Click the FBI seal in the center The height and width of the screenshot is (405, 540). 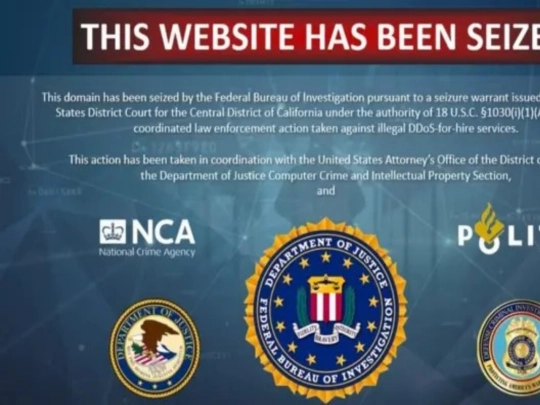tap(325, 310)
